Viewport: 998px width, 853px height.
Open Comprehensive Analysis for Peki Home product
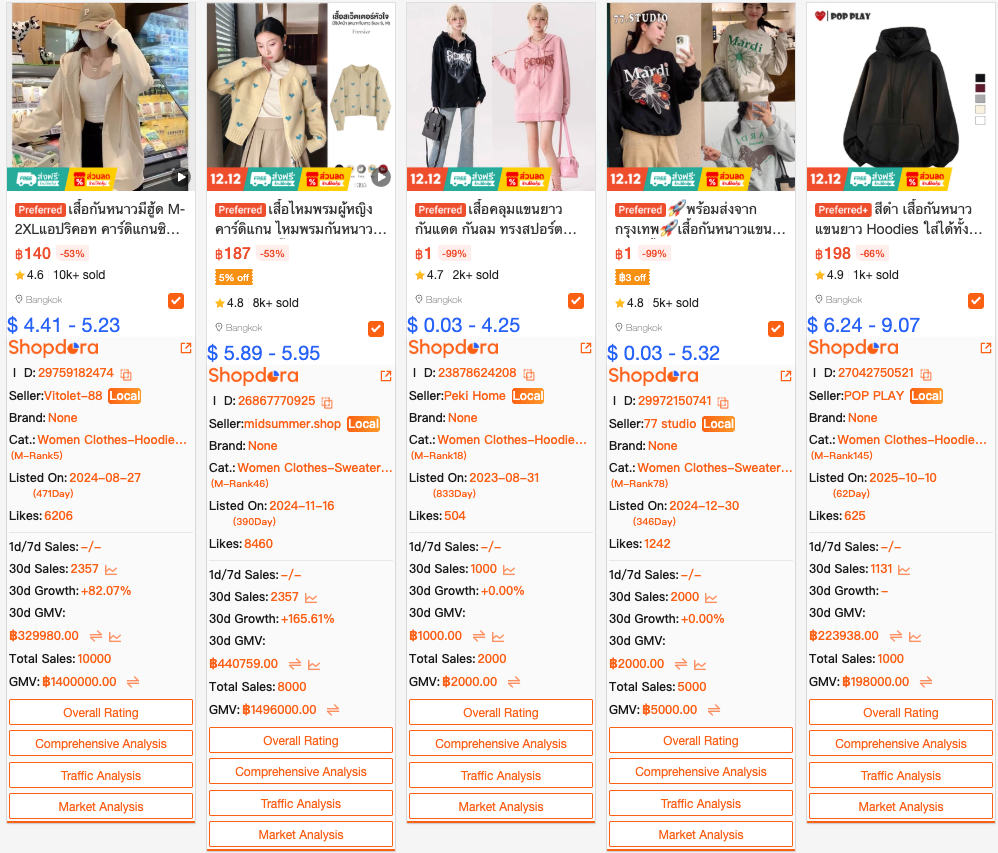(x=501, y=744)
